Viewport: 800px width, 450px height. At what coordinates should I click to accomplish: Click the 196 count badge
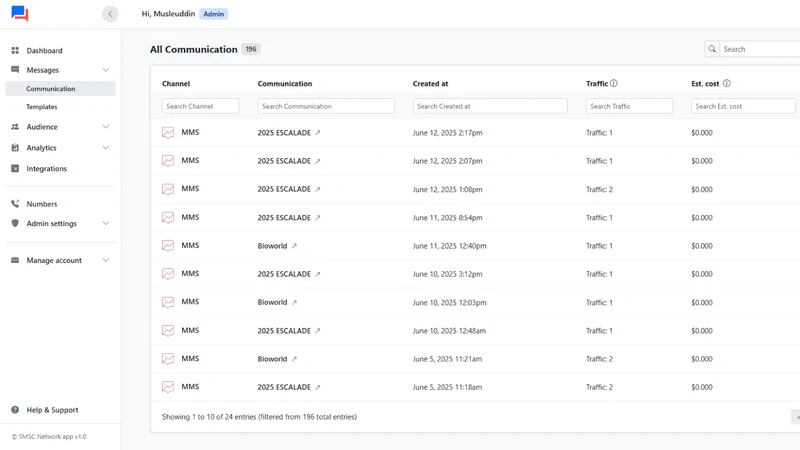[251, 49]
